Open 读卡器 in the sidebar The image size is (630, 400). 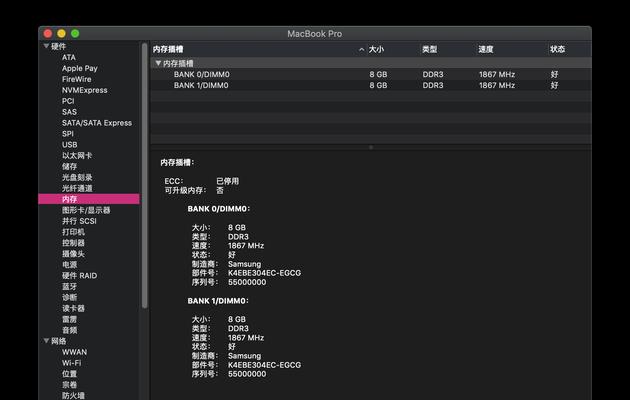click(73, 308)
